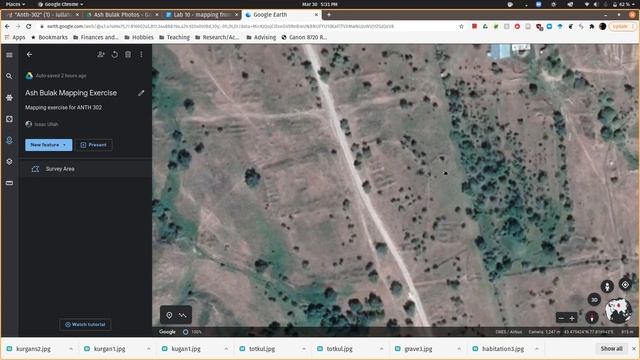640x360 pixels.
Task: Toggle 3D view button
Action: (594, 300)
